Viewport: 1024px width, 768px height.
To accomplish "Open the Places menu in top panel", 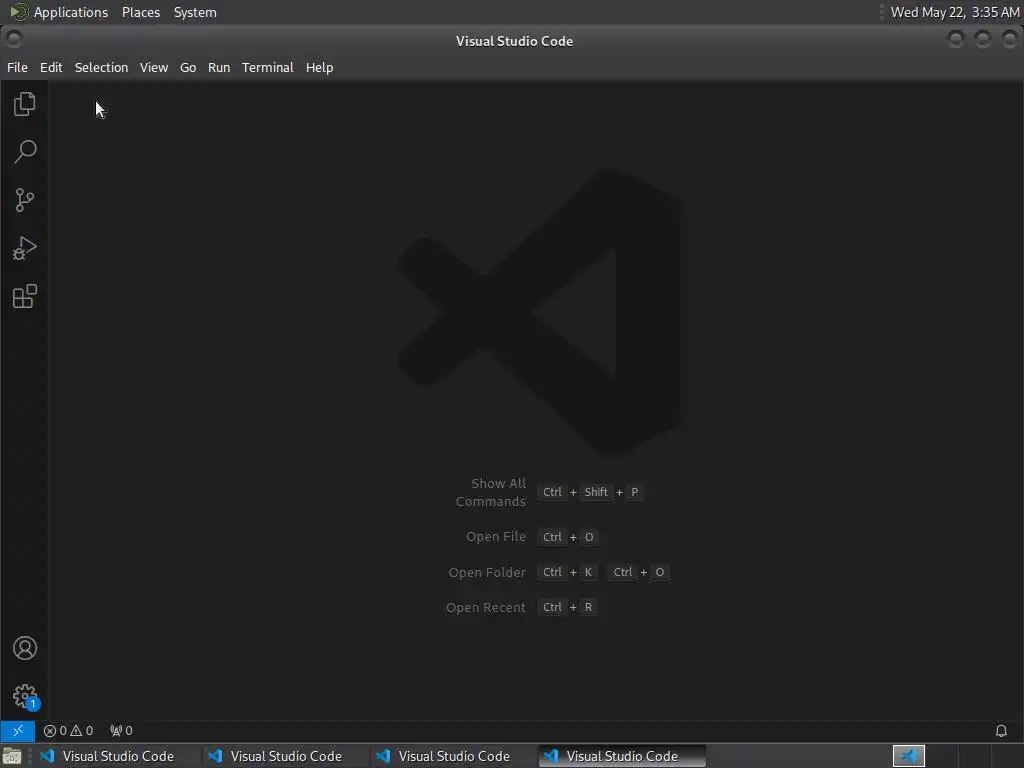I will 141,12.
